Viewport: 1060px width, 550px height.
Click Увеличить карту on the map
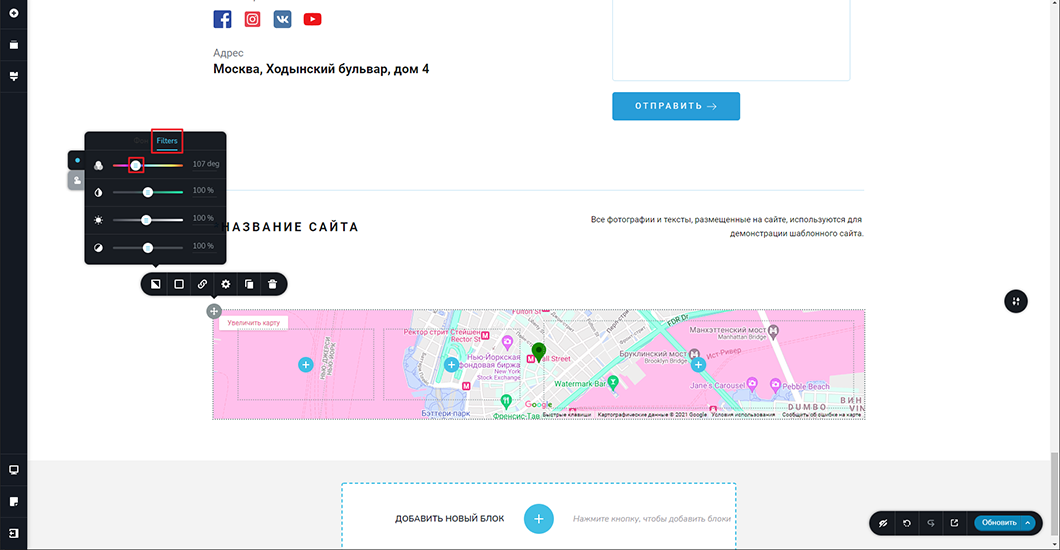(x=254, y=323)
